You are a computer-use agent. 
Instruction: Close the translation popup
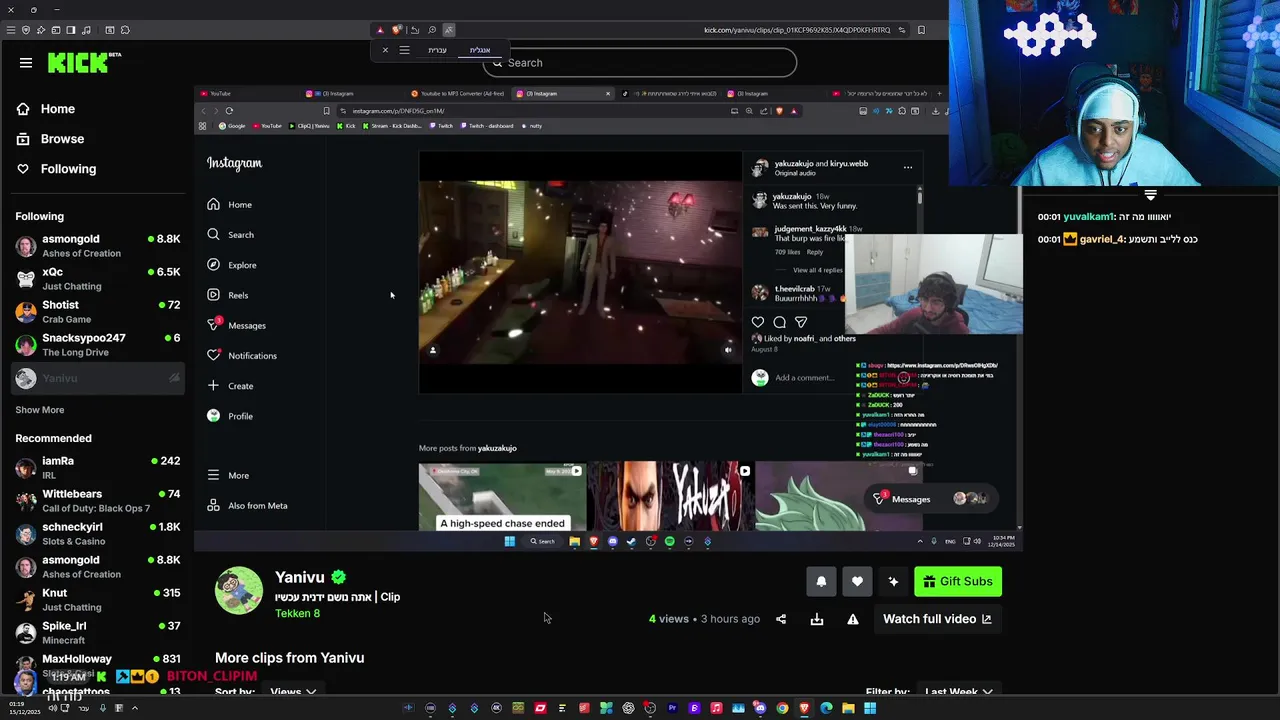[385, 50]
